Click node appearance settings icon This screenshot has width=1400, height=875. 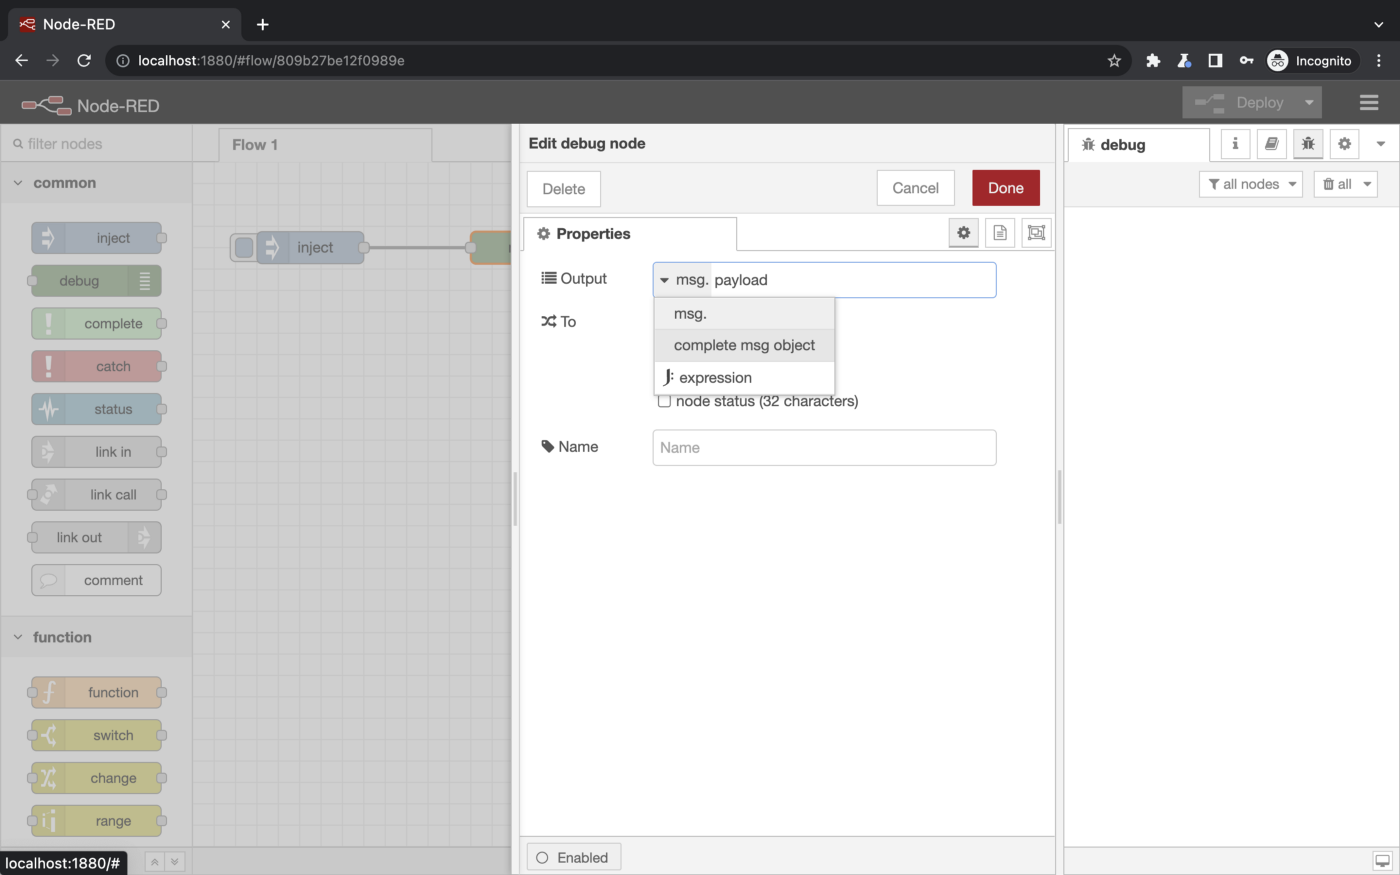[1036, 233]
